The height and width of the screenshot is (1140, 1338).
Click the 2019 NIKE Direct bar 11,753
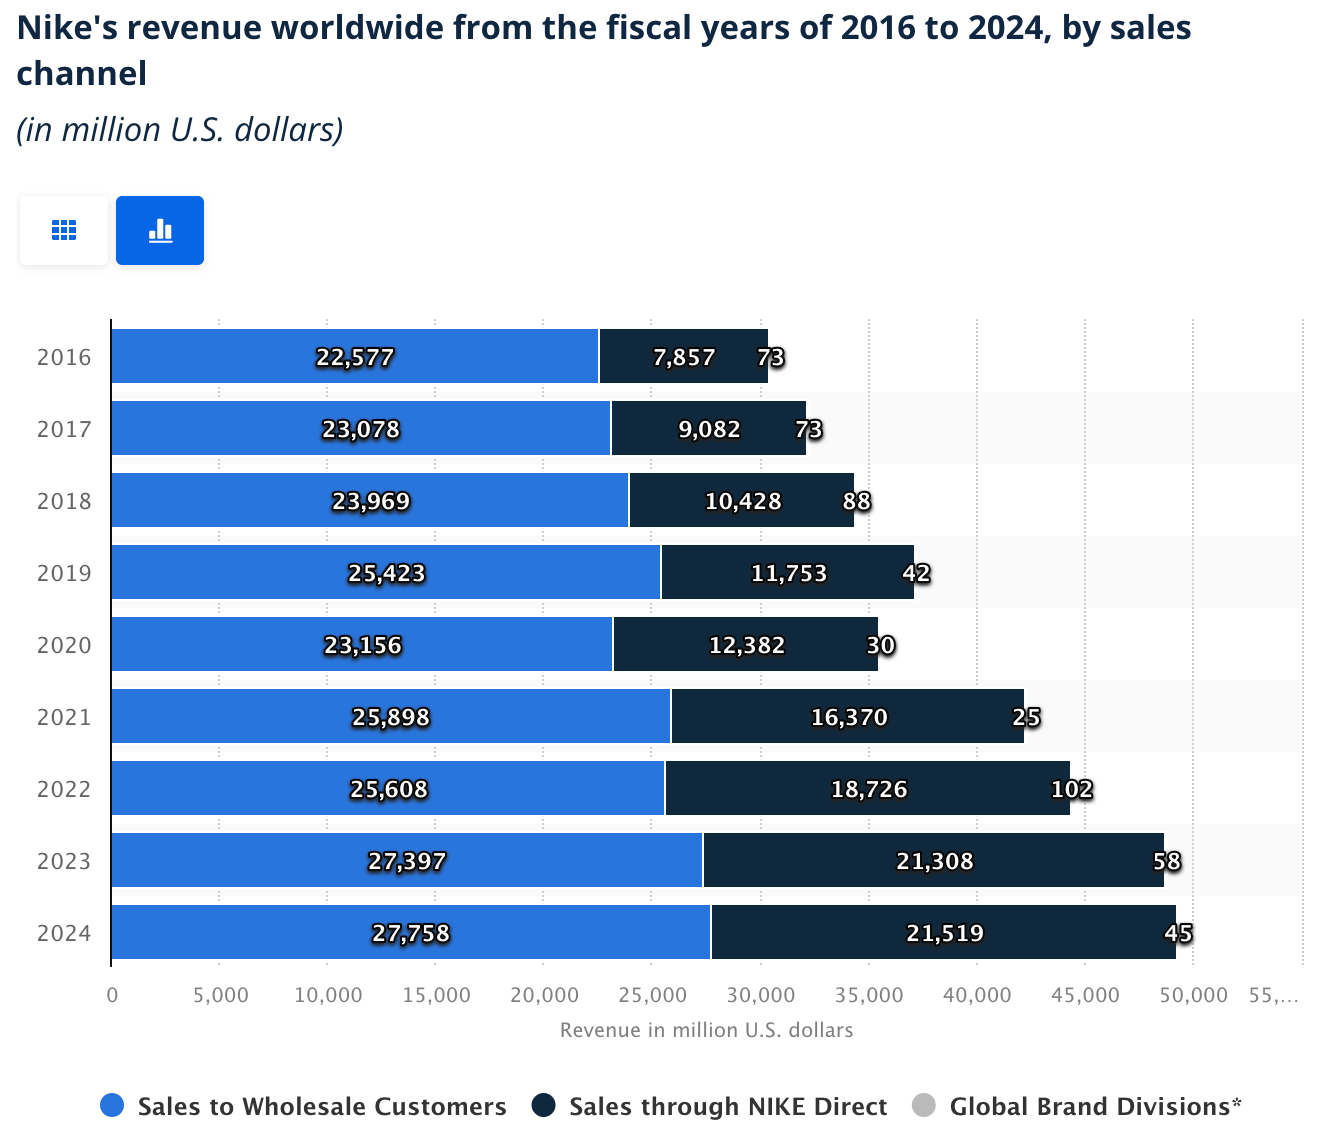788,572
